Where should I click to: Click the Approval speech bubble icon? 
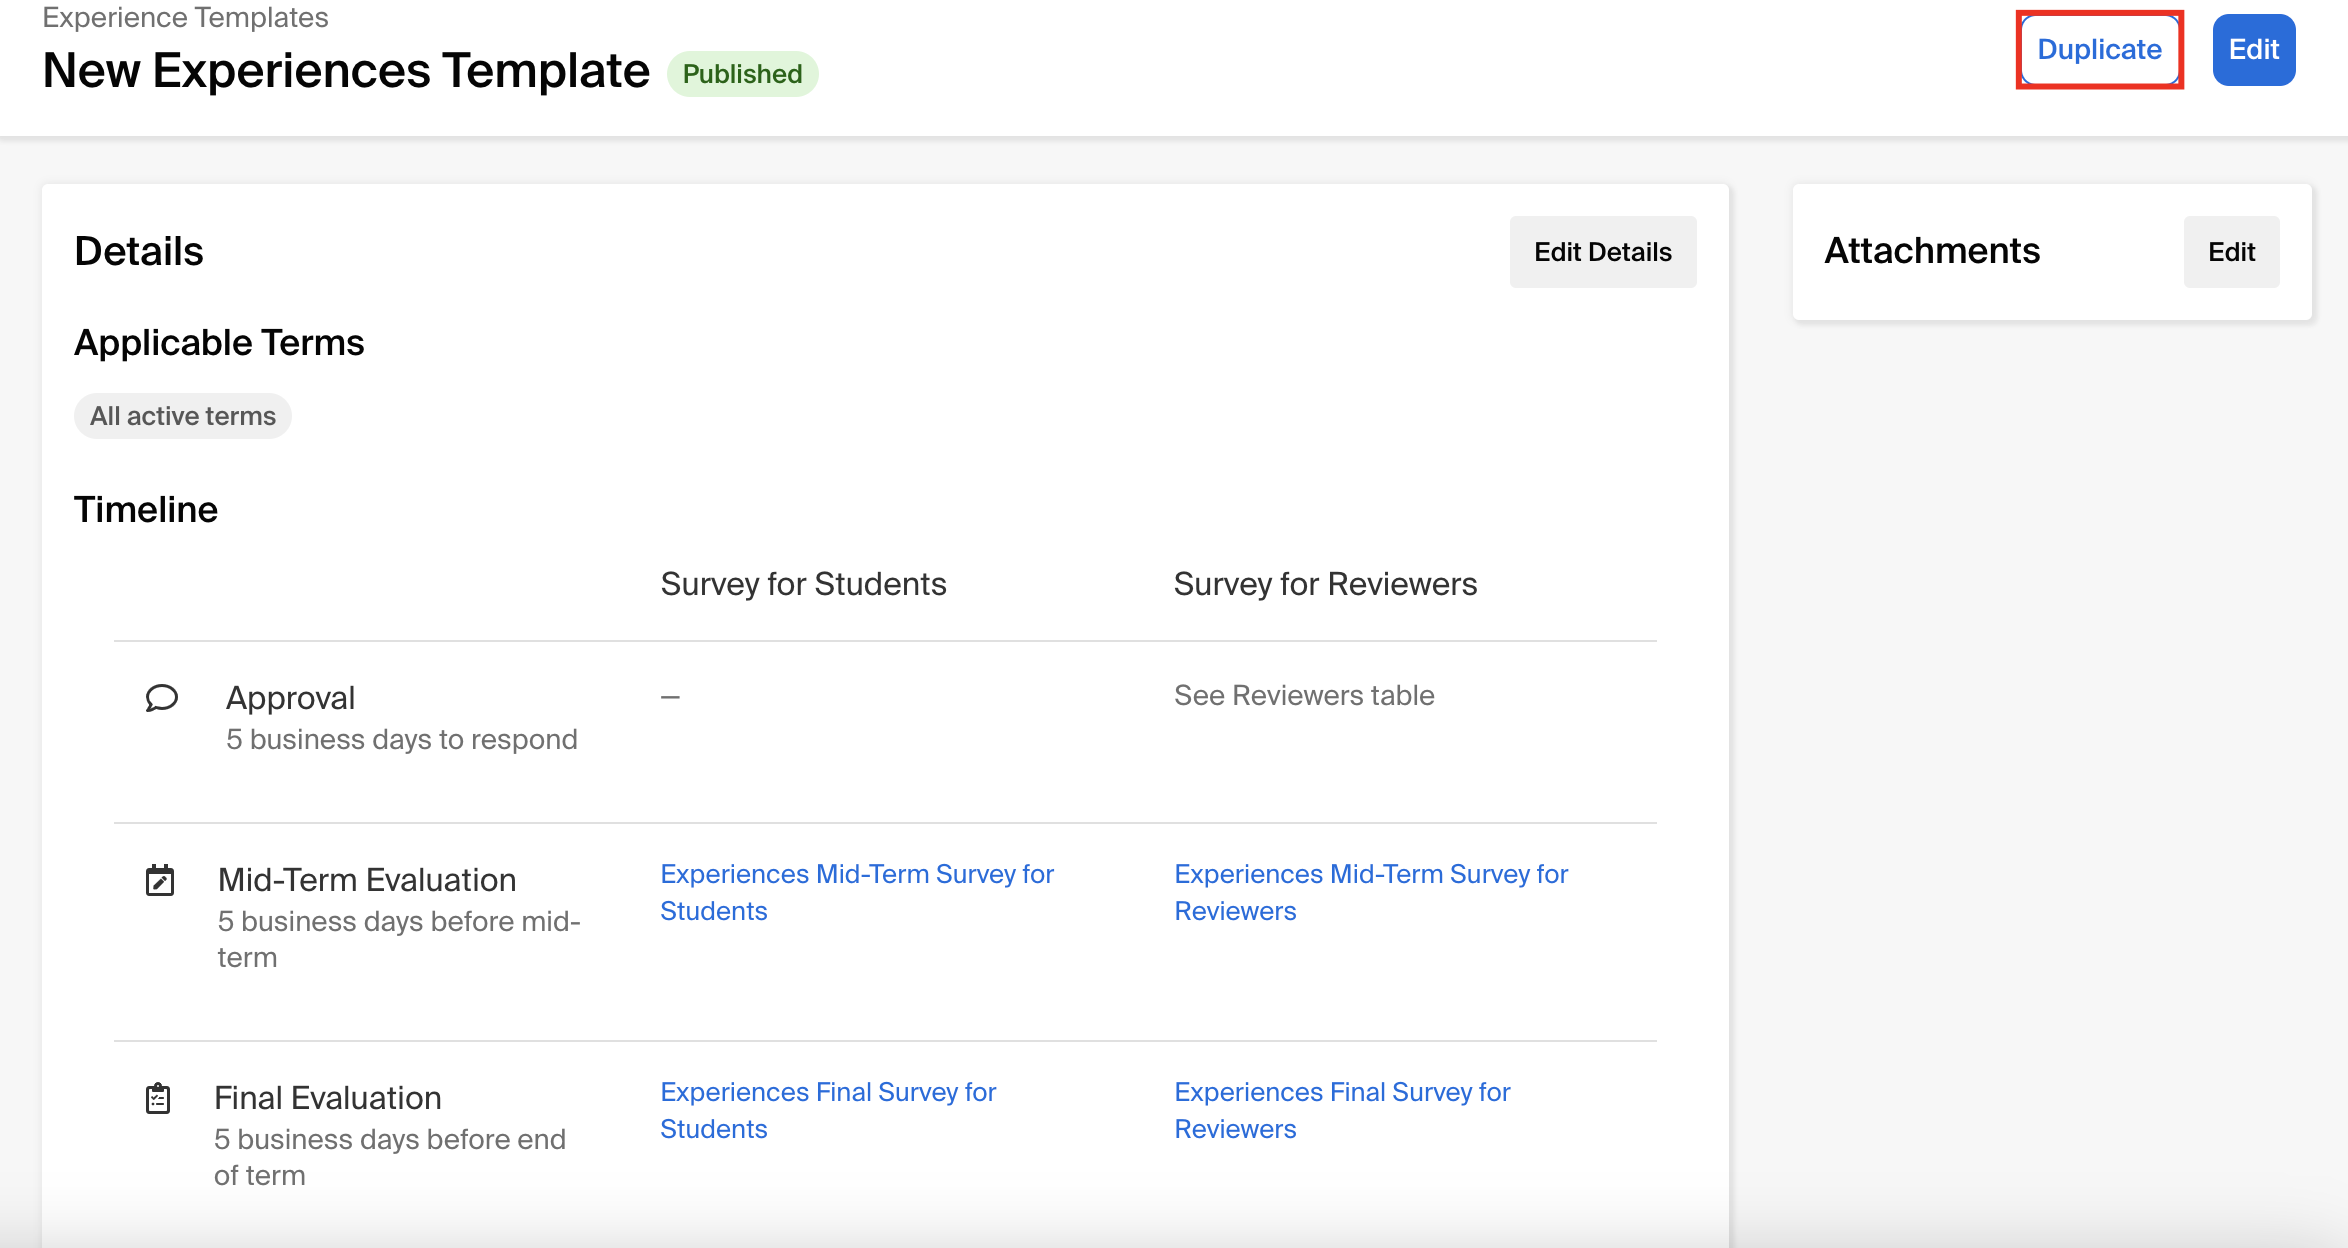click(x=161, y=697)
